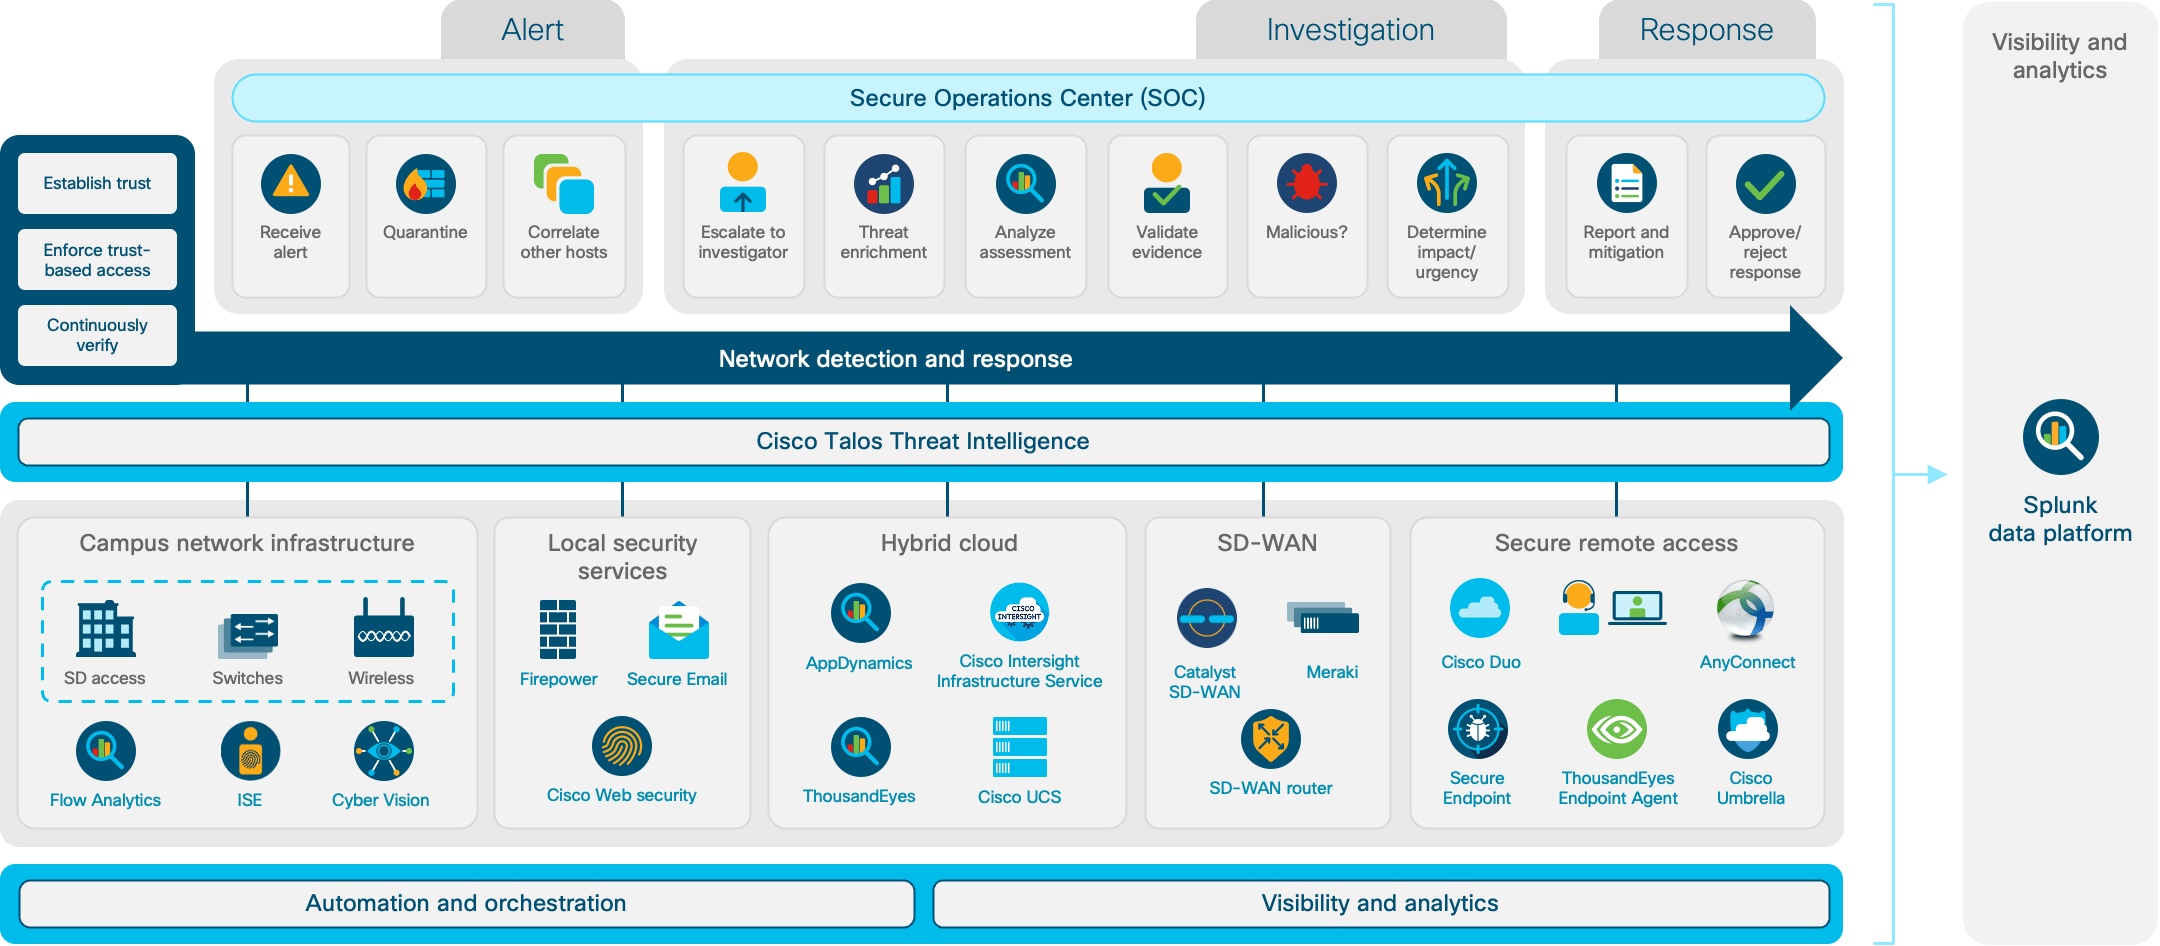2160x946 pixels.
Task: Select the Secure remote access heading
Action: click(1616, 543)
